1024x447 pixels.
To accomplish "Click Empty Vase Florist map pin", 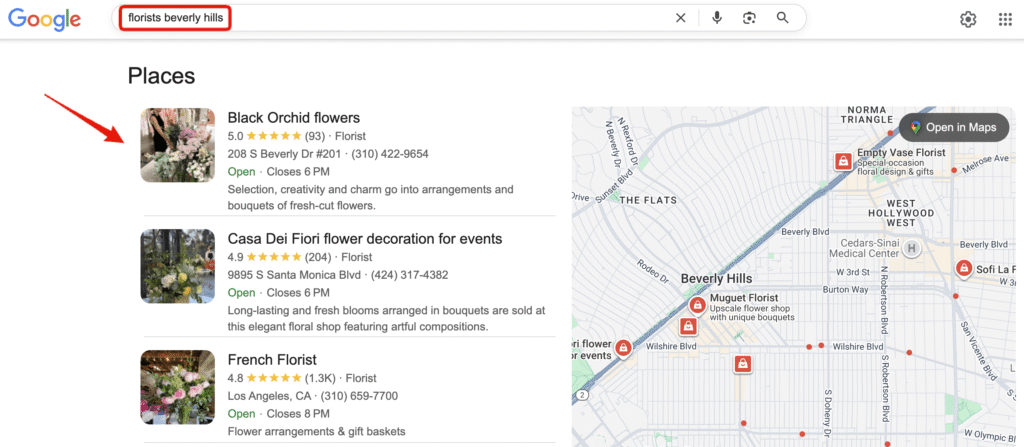I will pos(844,161).
